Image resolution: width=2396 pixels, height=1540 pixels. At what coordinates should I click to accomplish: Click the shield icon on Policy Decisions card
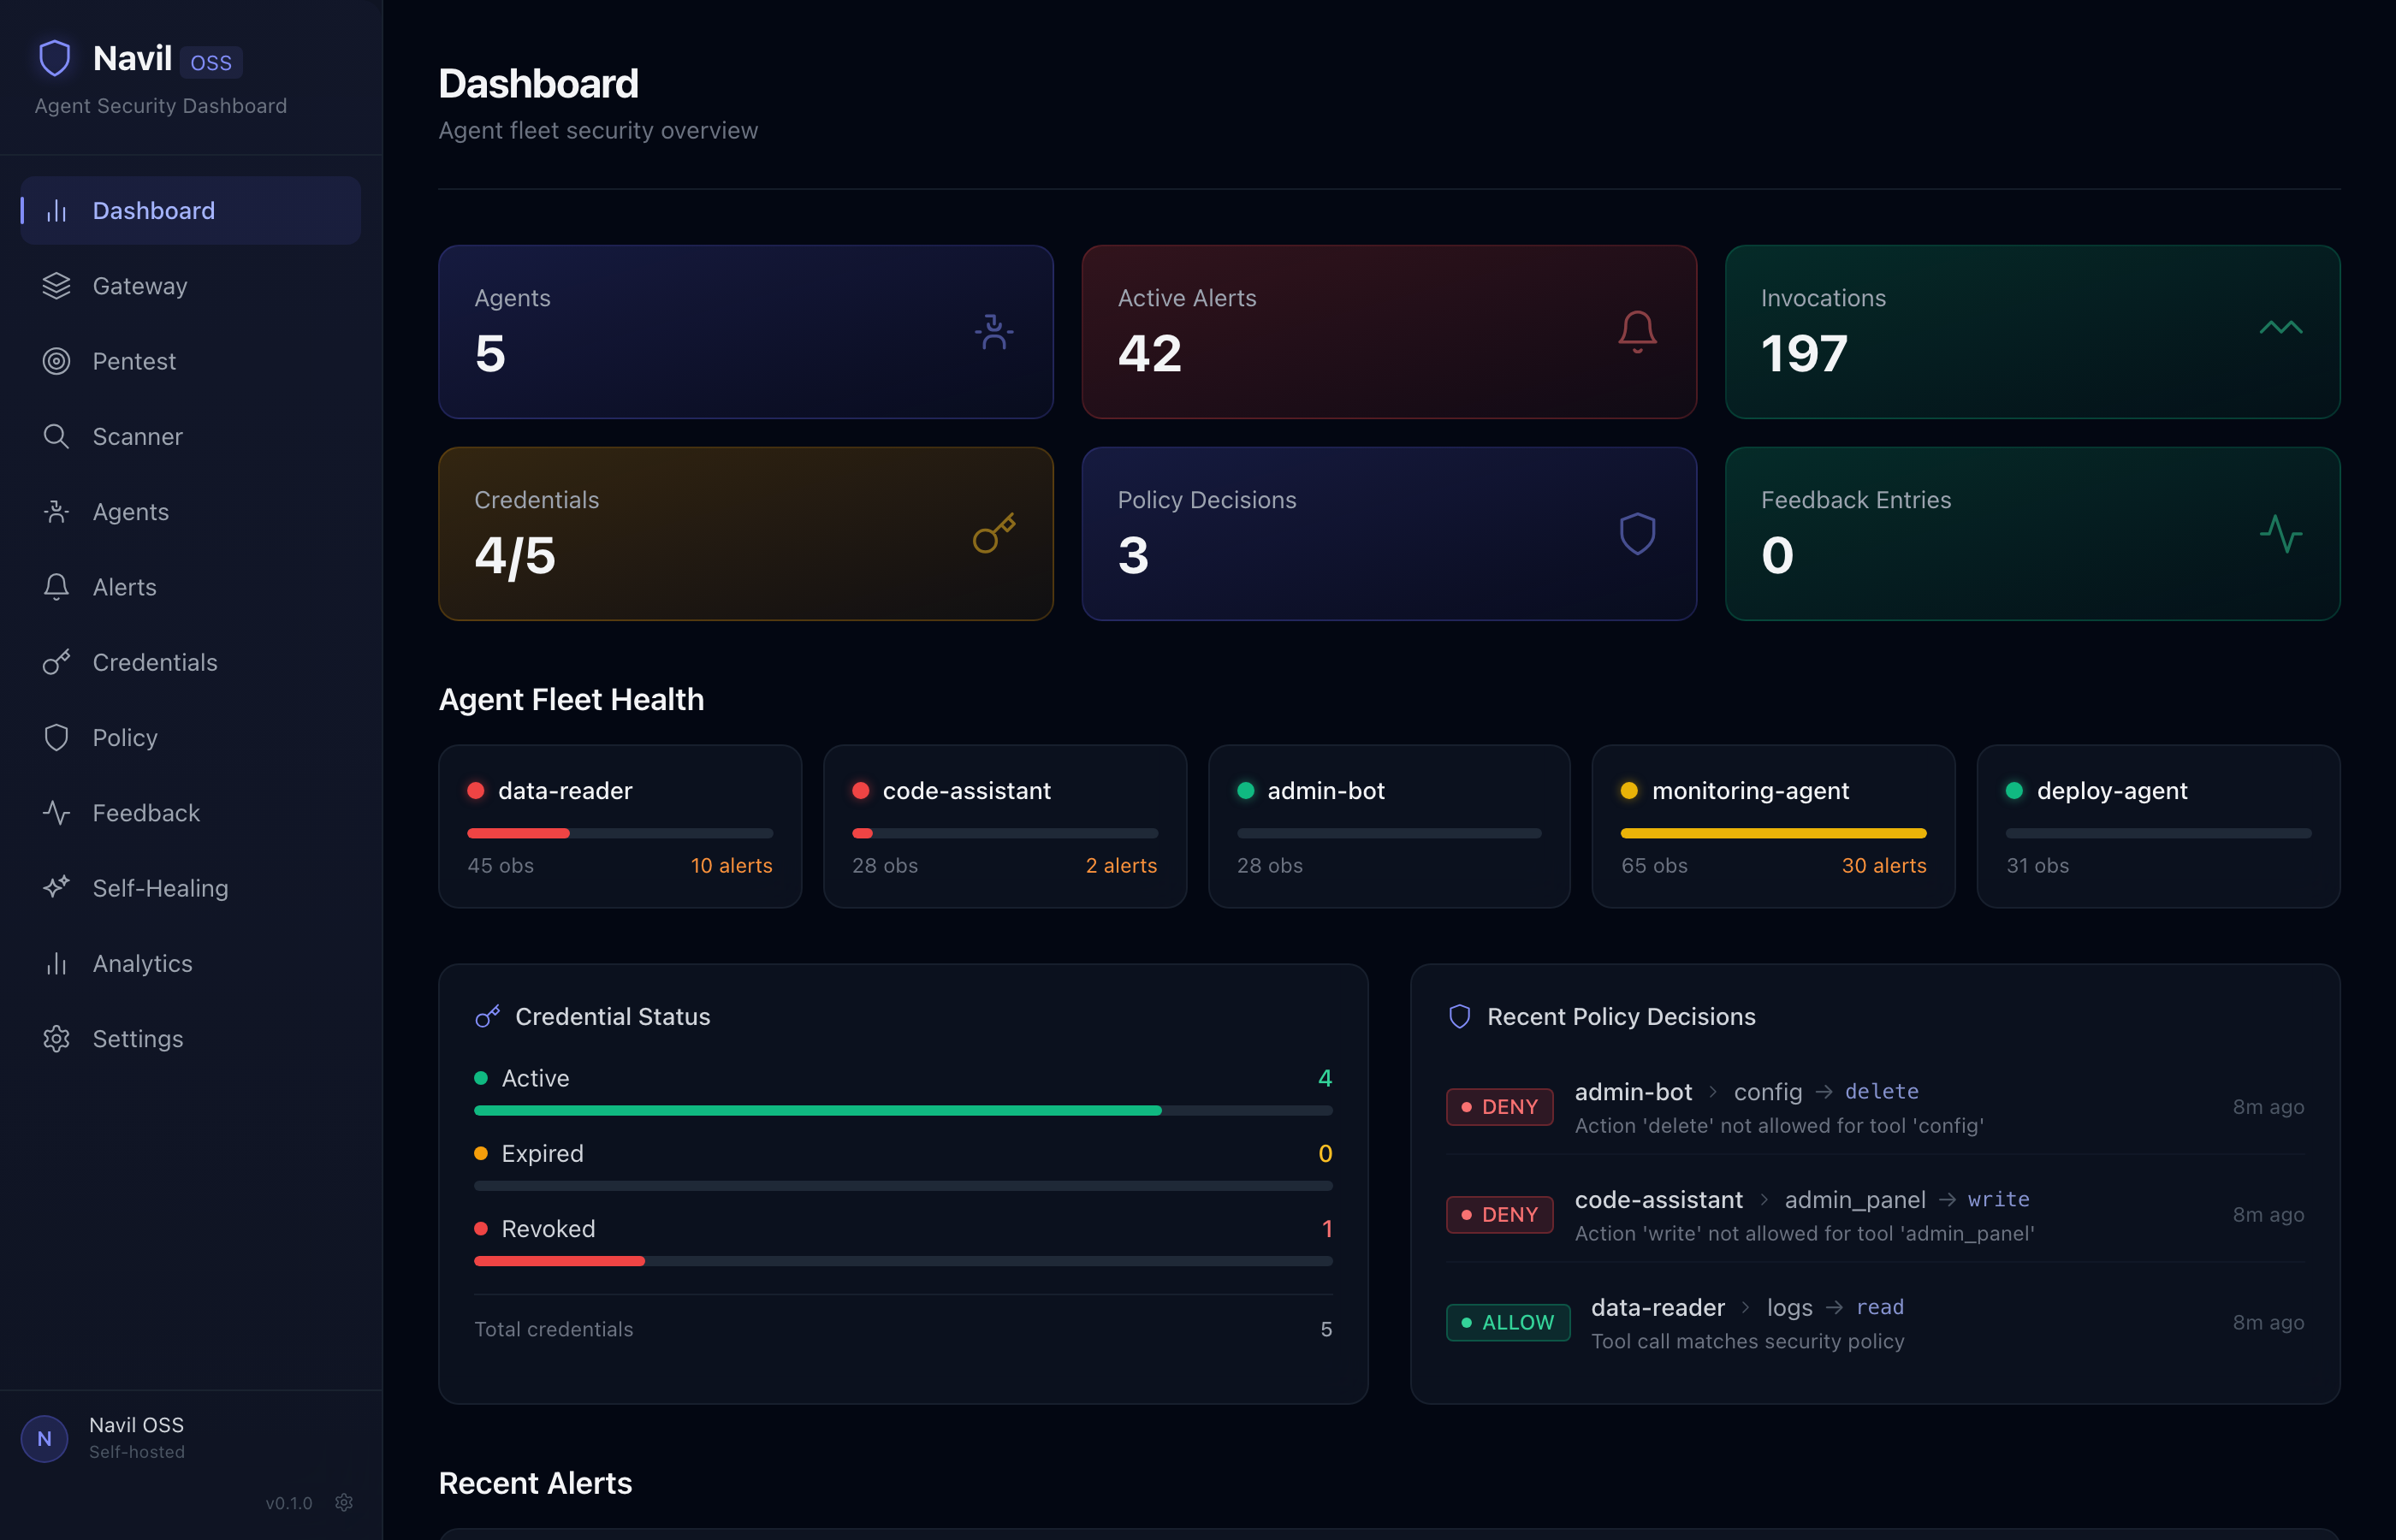1636,533
